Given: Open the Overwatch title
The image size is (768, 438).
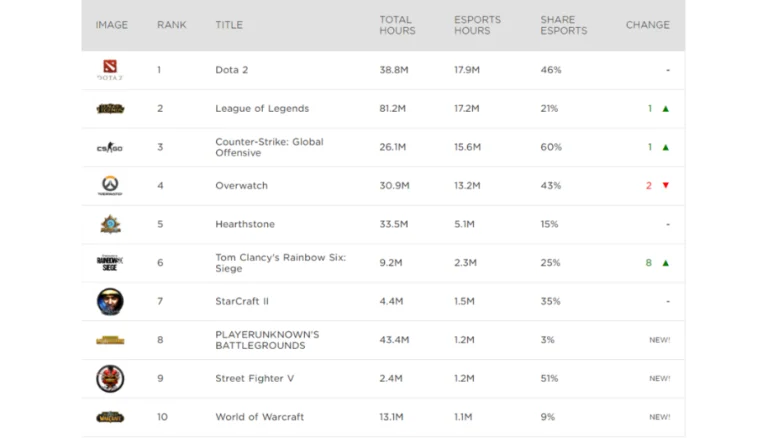Looking at the screenshot, I should (241, 185).
